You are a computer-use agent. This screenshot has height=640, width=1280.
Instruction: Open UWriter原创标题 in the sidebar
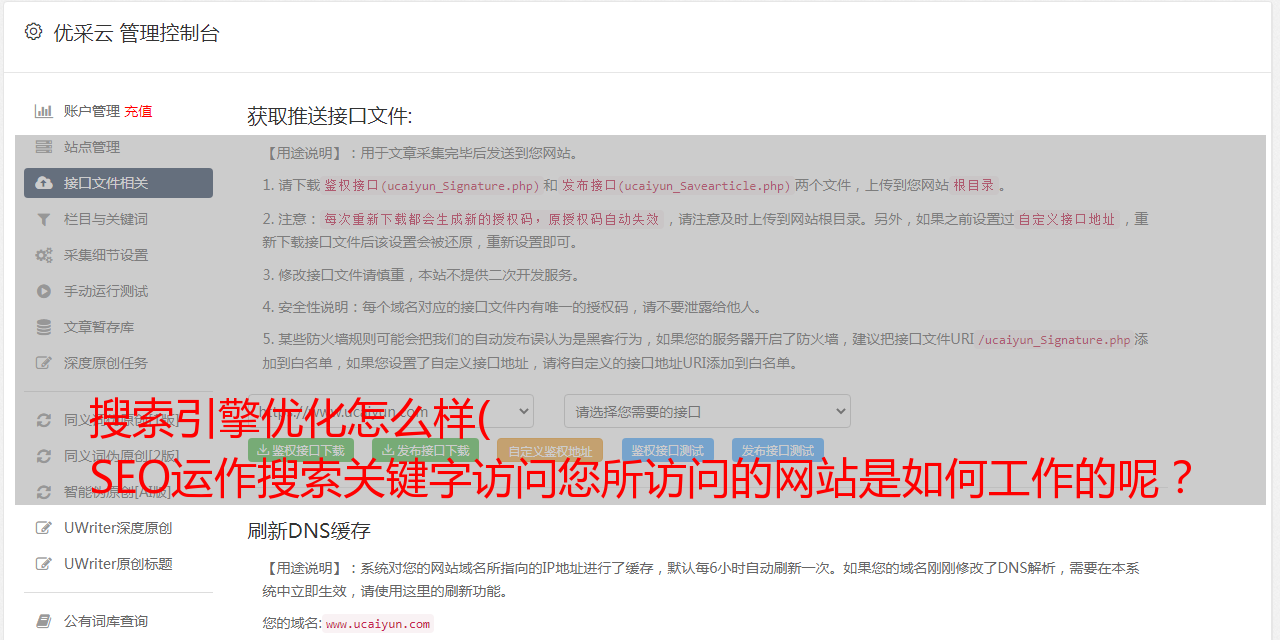(118, 564)
